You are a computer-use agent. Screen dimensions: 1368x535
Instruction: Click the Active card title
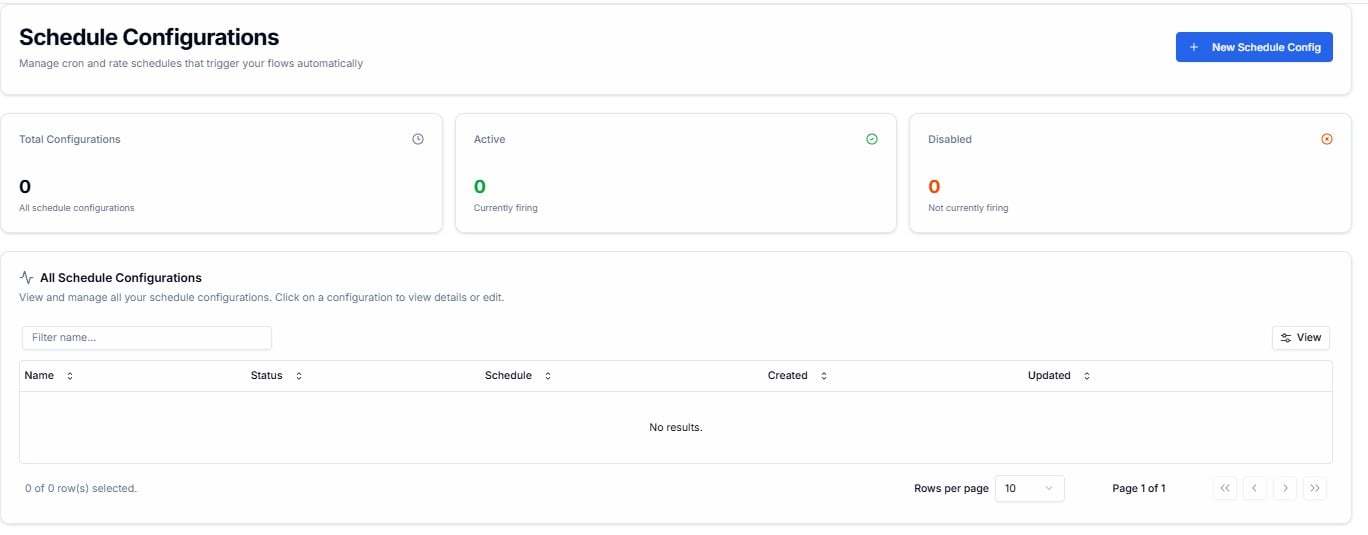click(x=490, y=139)
